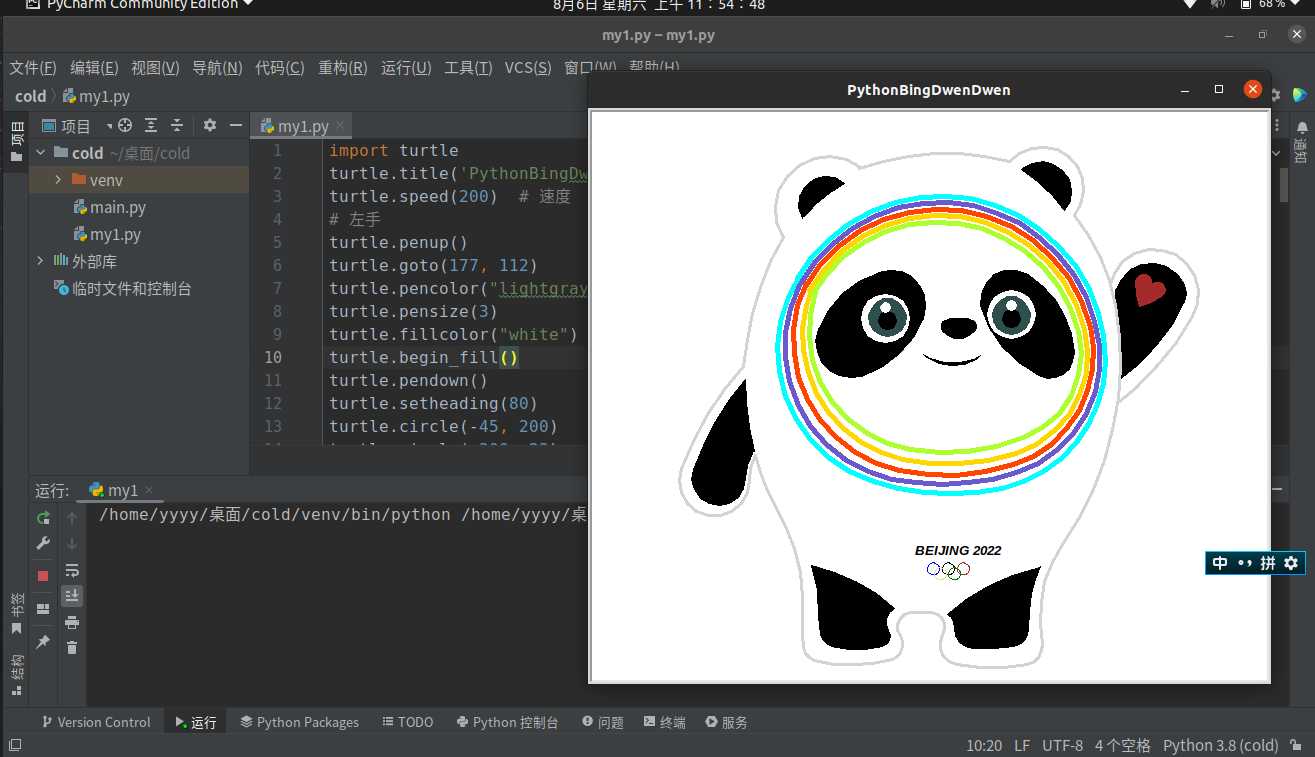Open the Project panel gear options

click(210, 126)
